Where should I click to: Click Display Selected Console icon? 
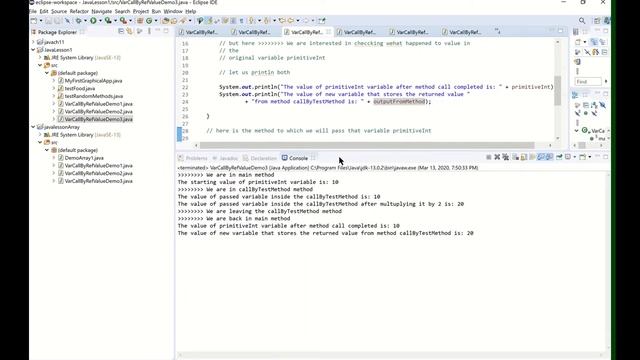(x=568, y=157)
